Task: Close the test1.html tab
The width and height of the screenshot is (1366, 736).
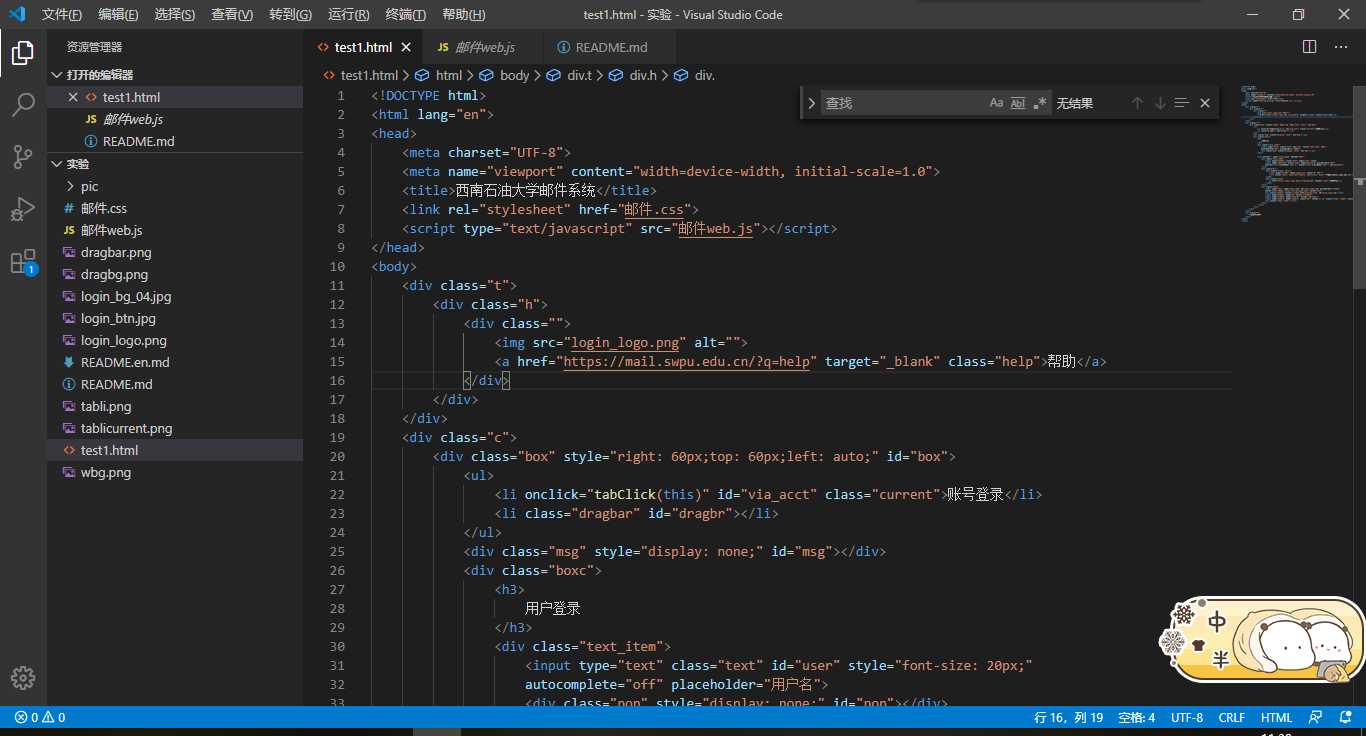Action: click(406, 47)
